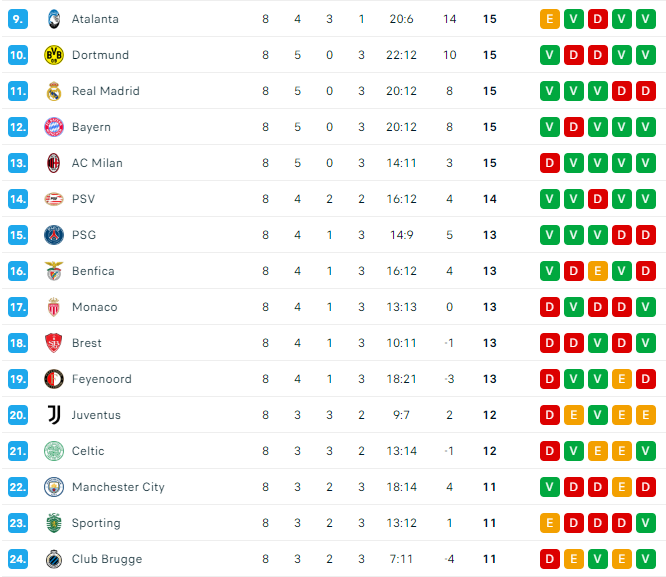Click the AC Milan crest
666x577 pixels.
click(54, 163)
